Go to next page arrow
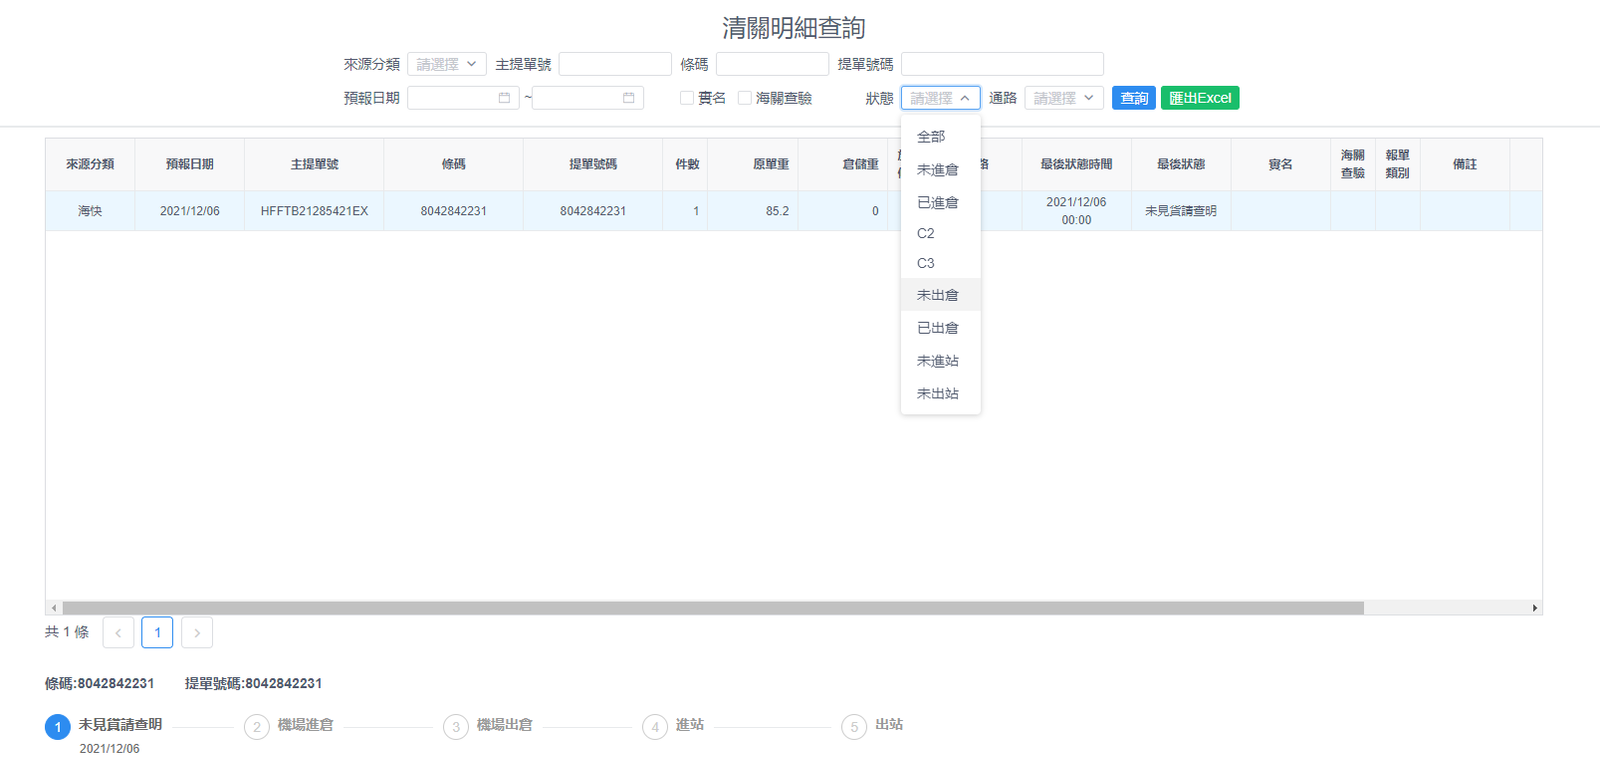The image size is (1600, 764). (197, 633)
